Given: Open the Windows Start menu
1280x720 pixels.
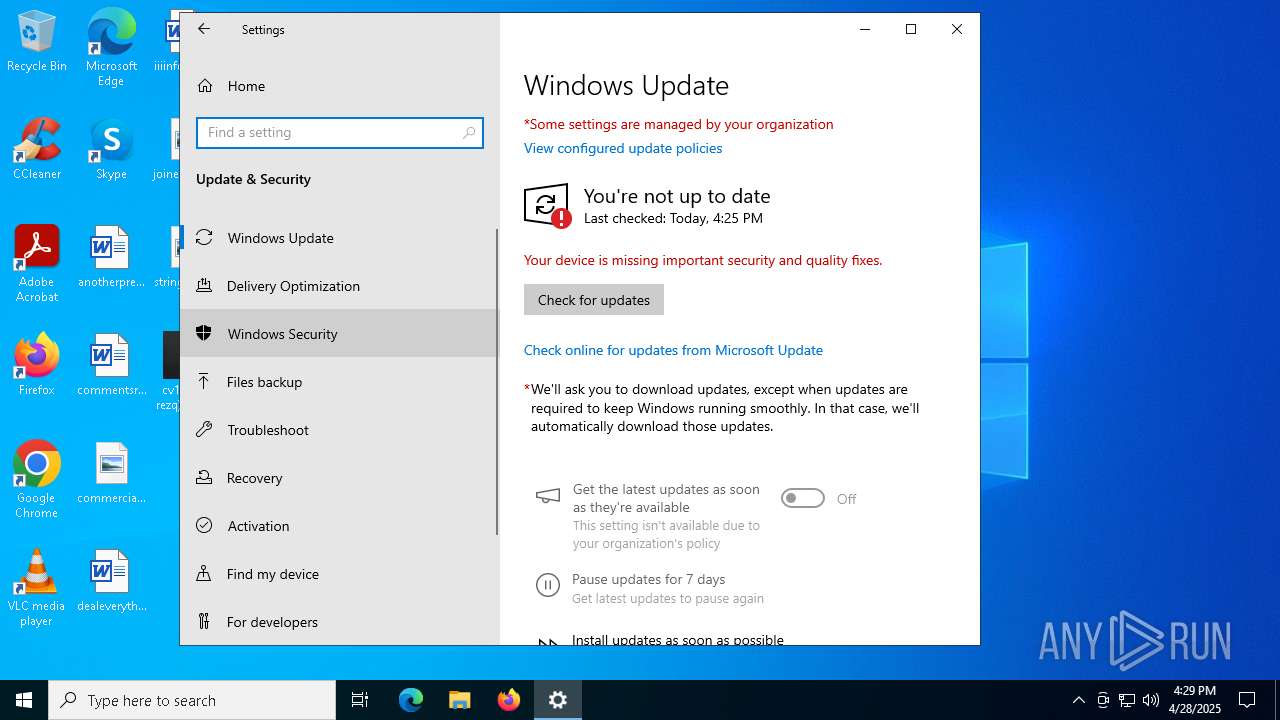Looking at the screenshot, I should [24, 700].
